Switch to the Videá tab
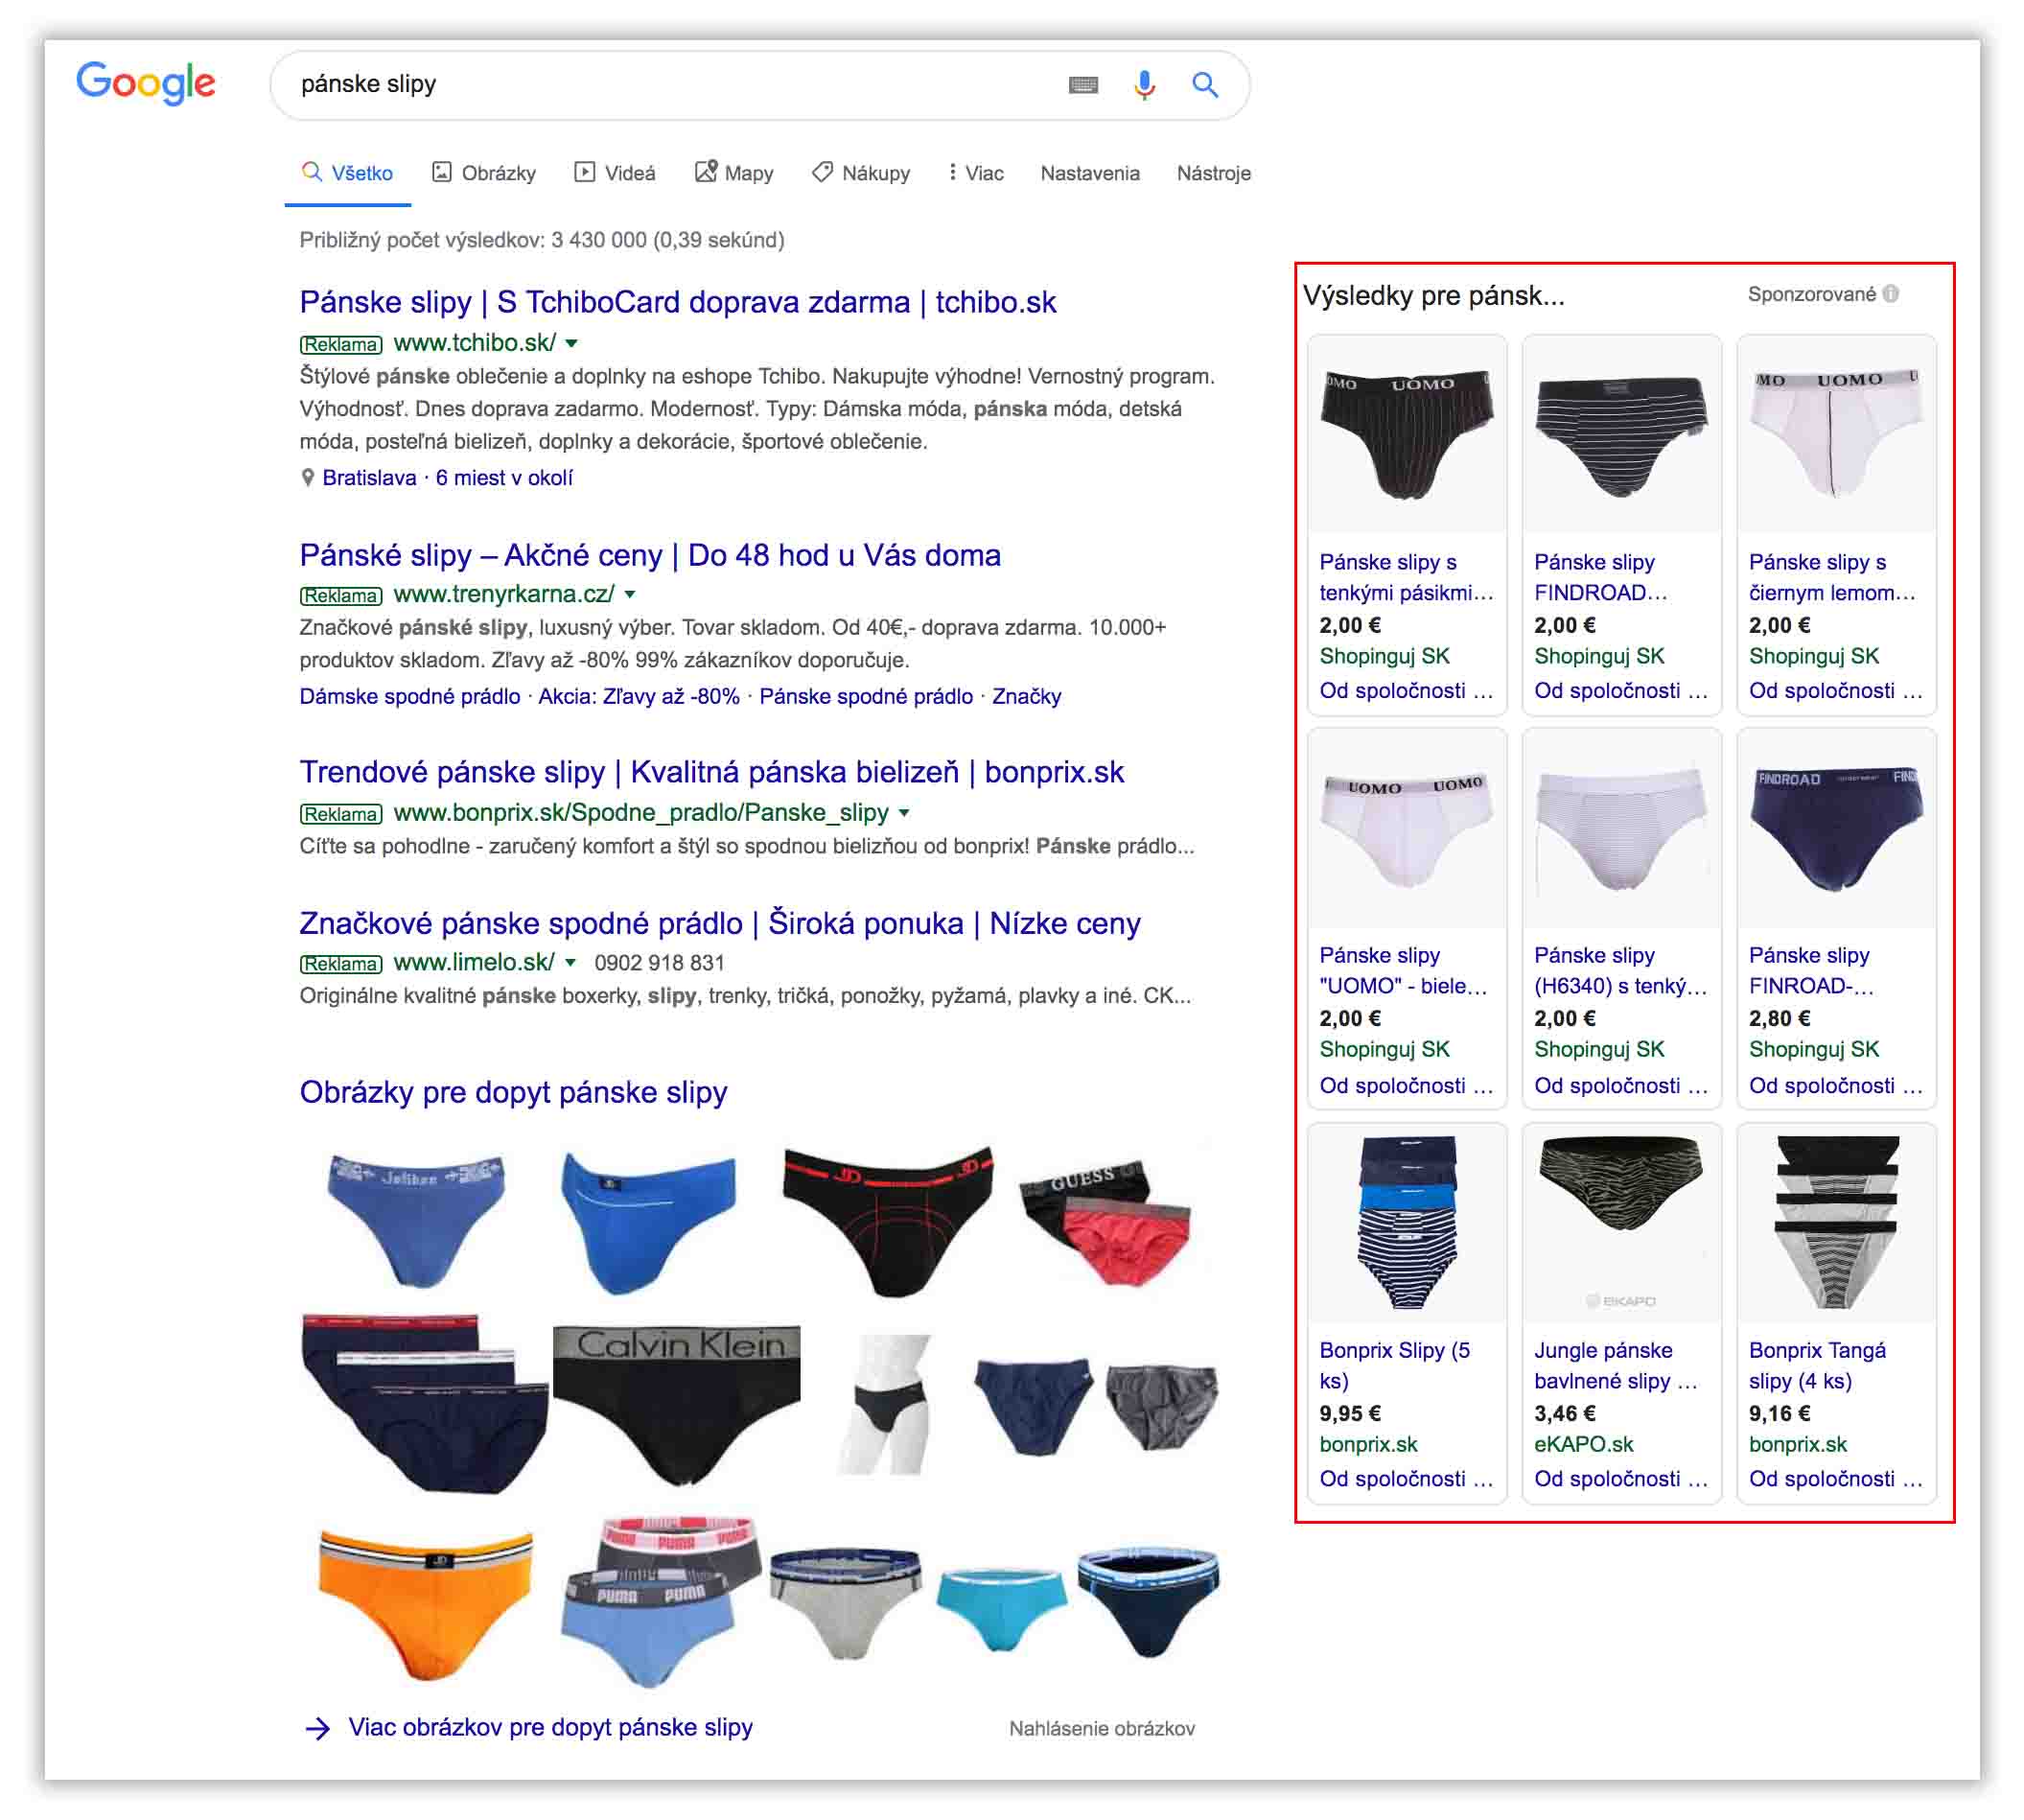The width and height of the screenshot is (2024, 1820). pos(615,173)
